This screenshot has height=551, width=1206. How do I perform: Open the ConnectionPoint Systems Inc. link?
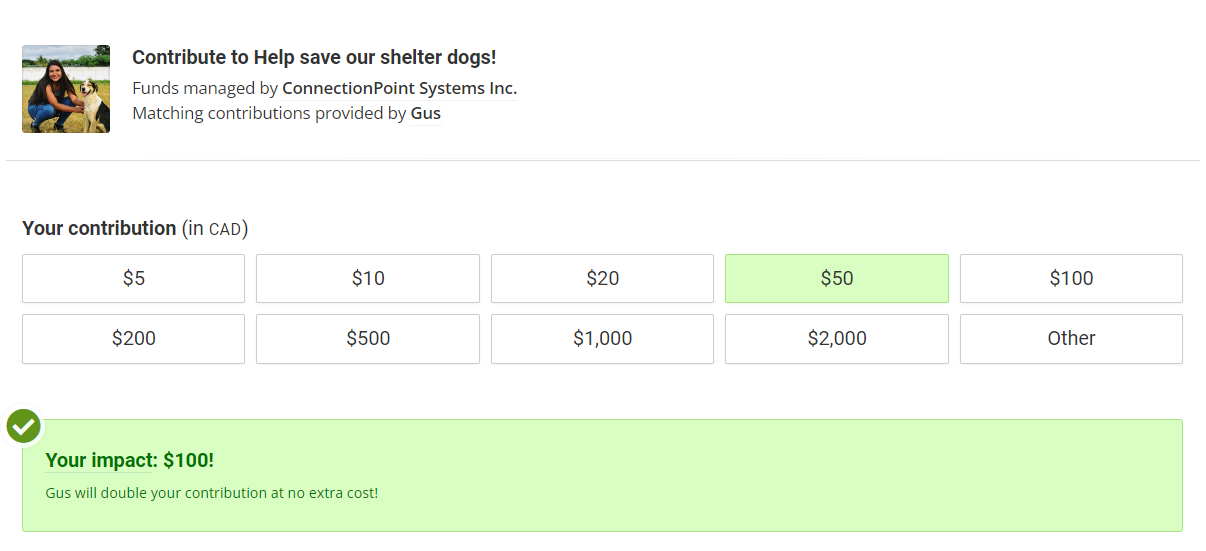[399, 88]
